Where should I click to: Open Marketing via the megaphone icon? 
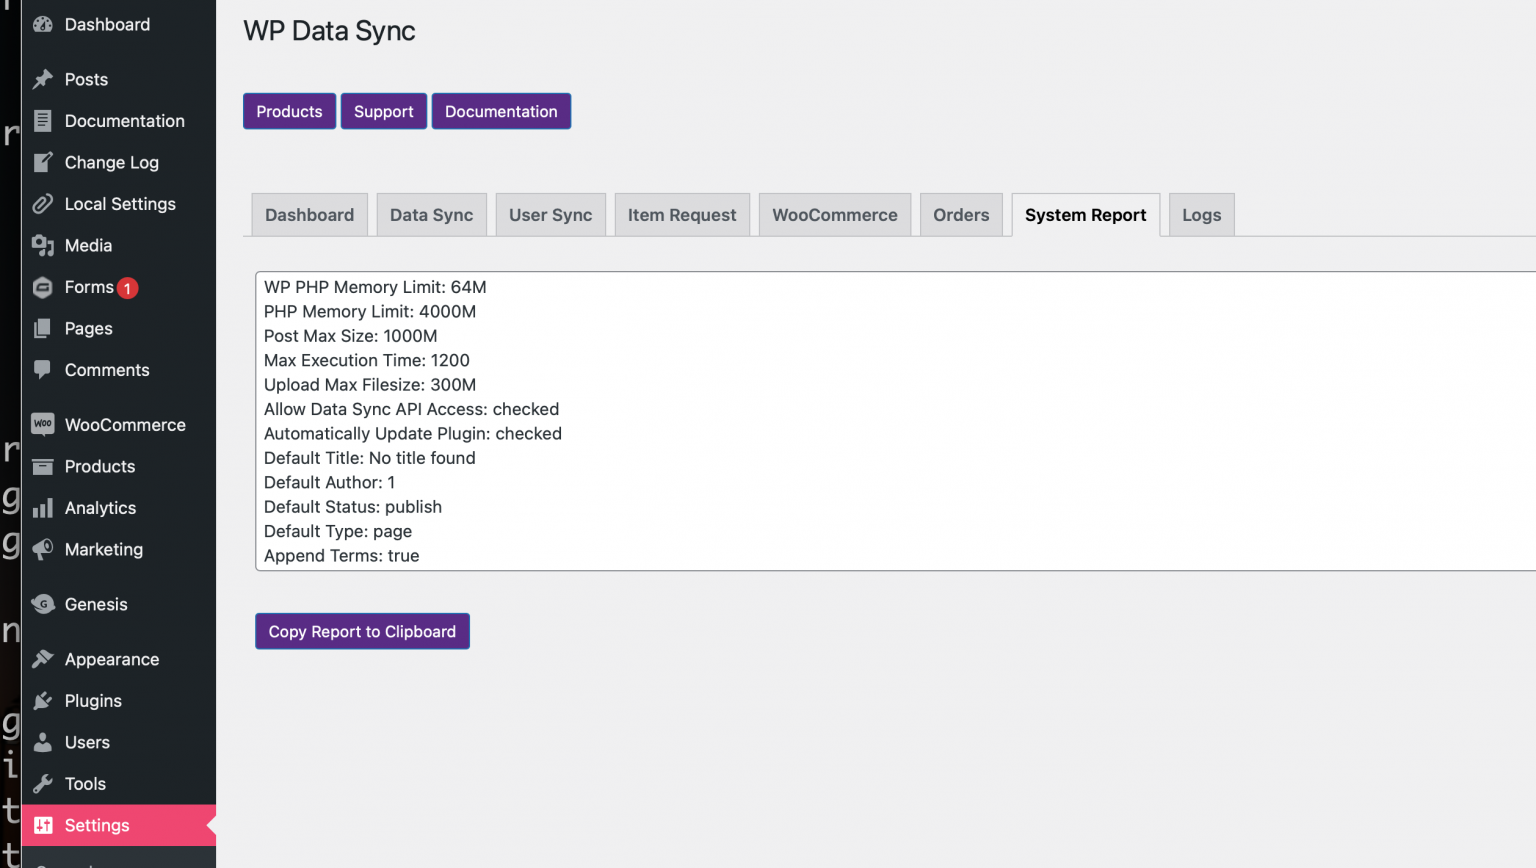(x=44, y=549)
